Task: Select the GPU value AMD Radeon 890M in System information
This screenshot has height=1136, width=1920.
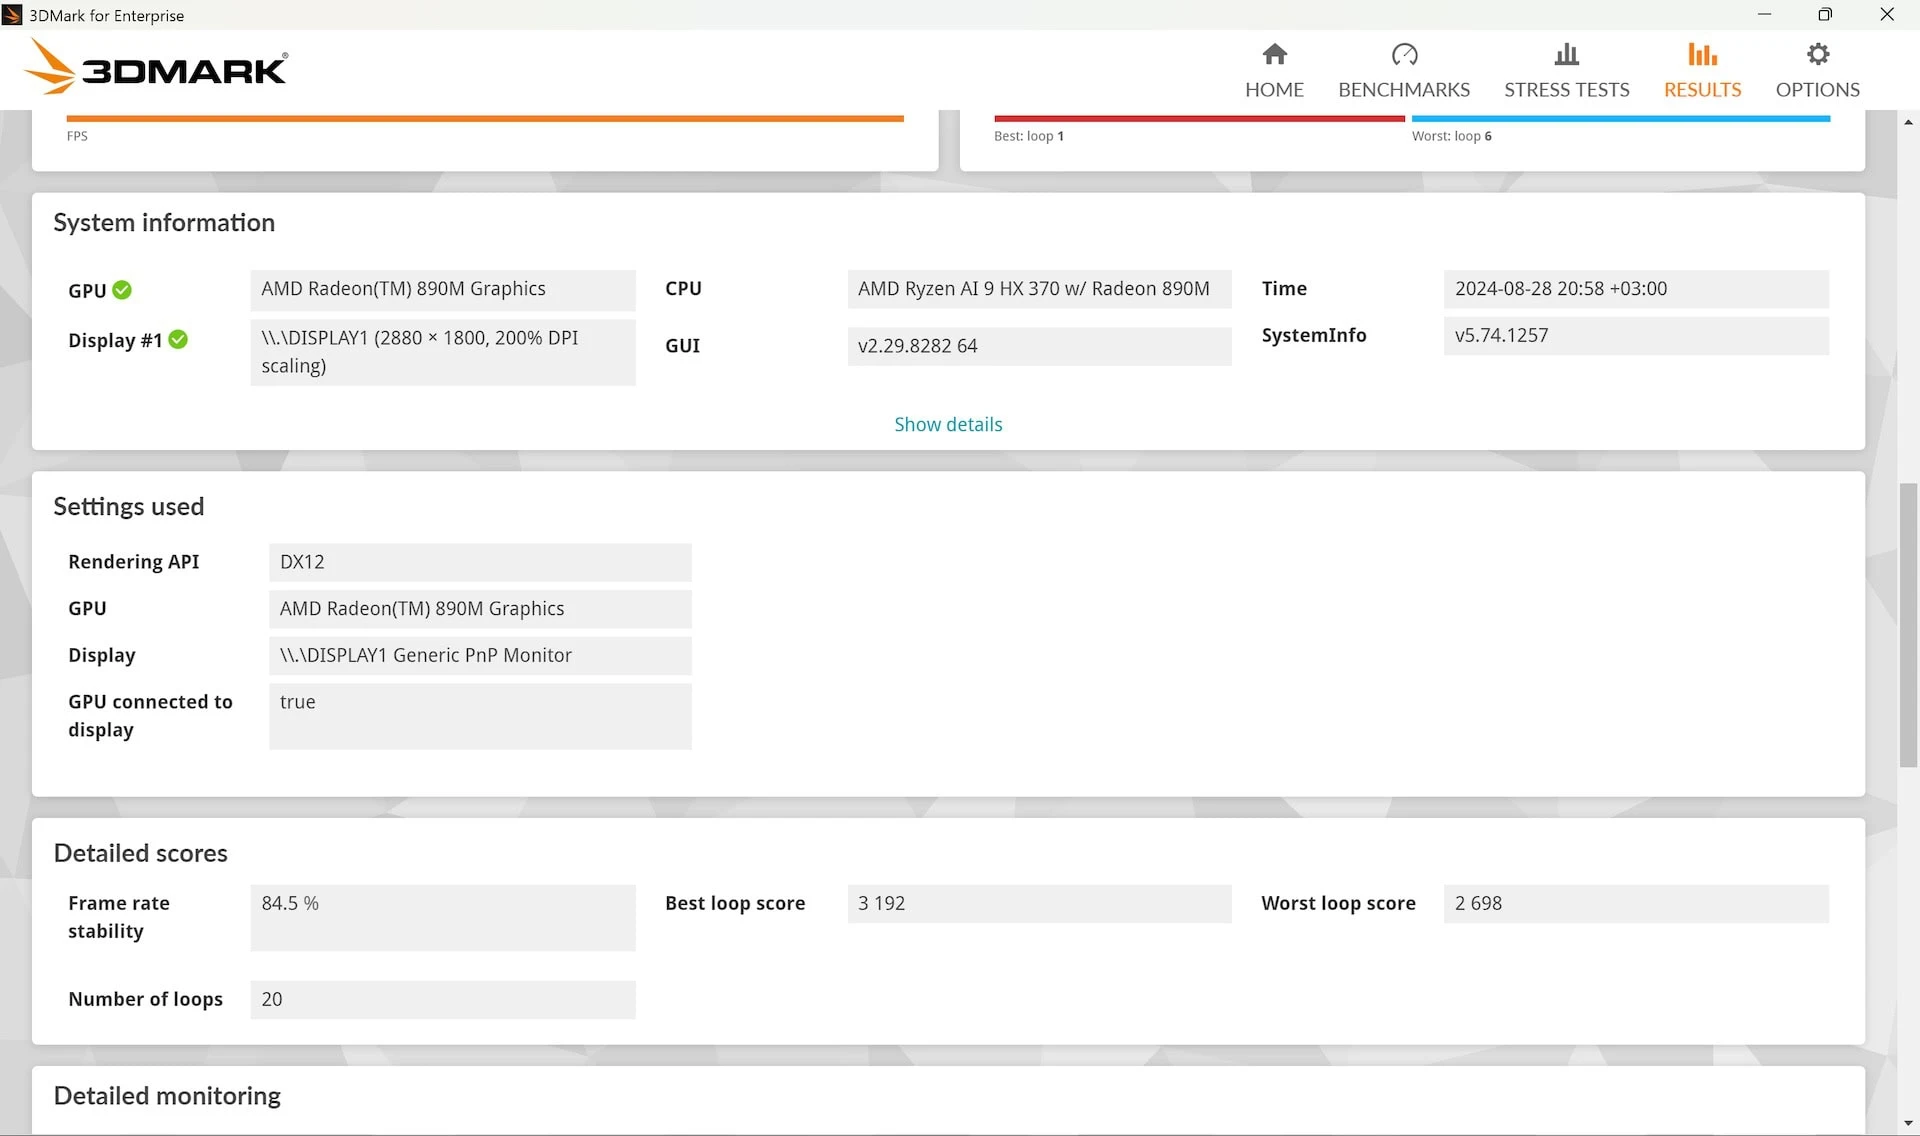Action: click(x=443, y=289)
